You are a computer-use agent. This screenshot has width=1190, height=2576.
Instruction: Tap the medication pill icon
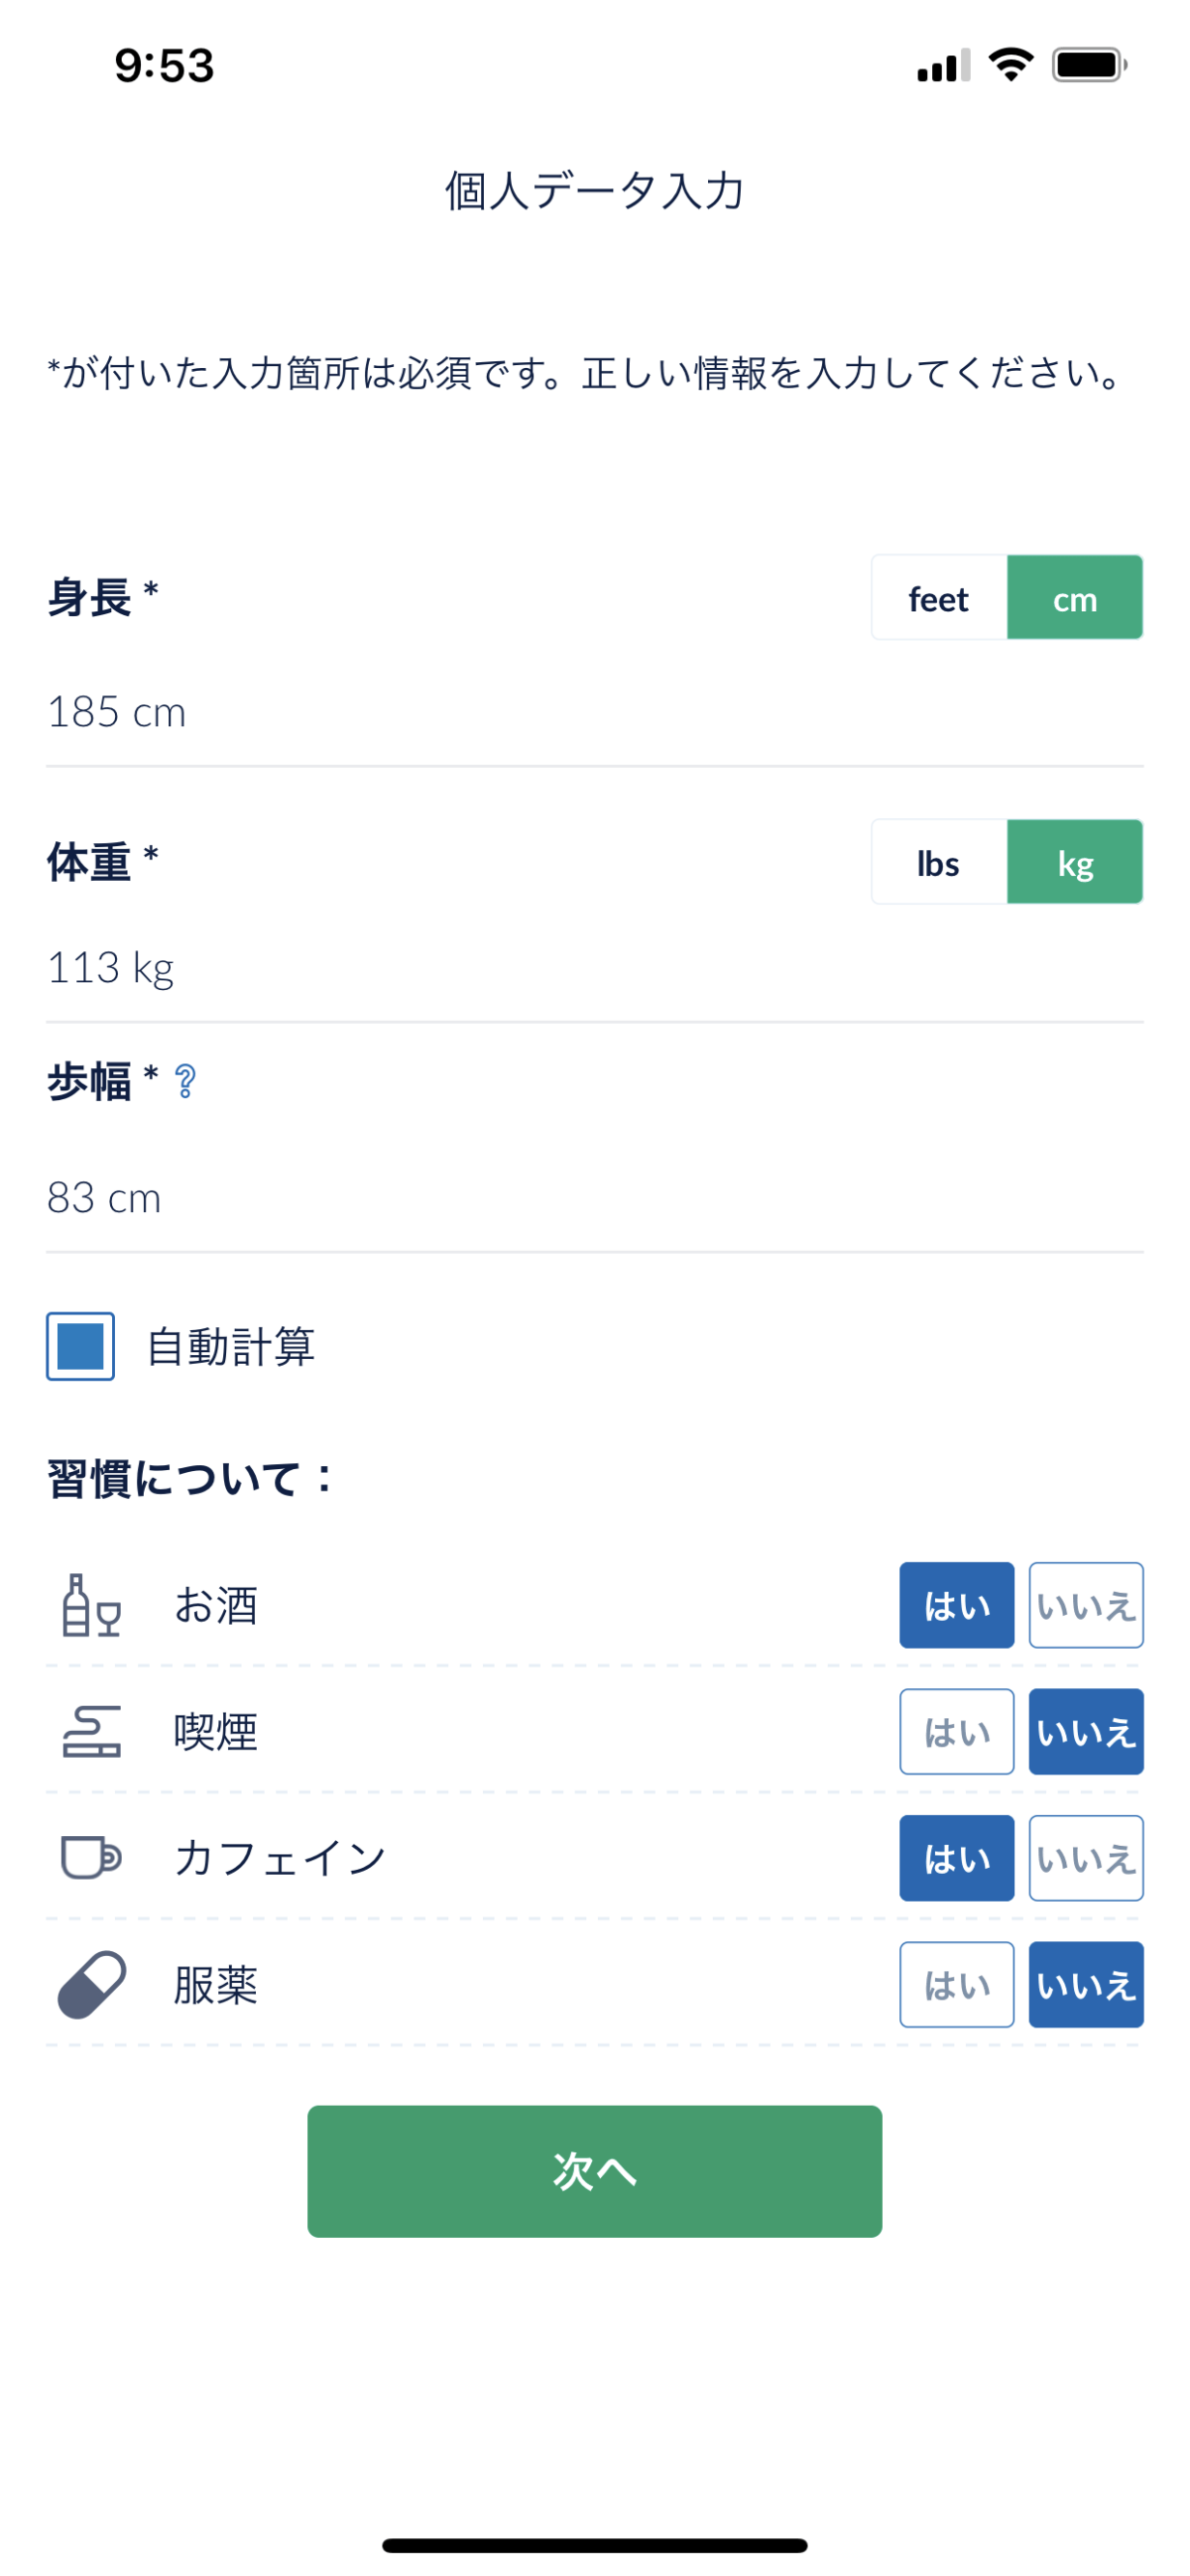pyautogui.click(x=91, y=1984)
